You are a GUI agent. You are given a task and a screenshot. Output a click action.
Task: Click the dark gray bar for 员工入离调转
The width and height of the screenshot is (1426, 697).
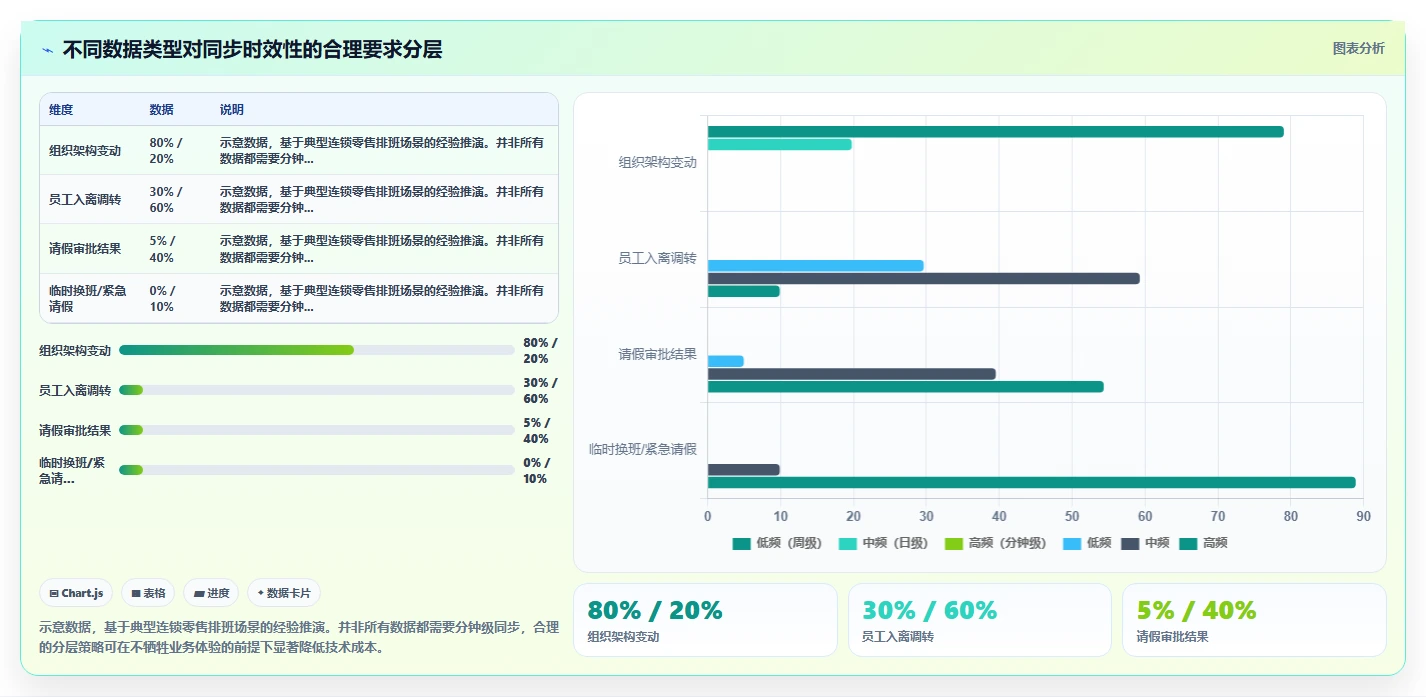coord(923,278)
